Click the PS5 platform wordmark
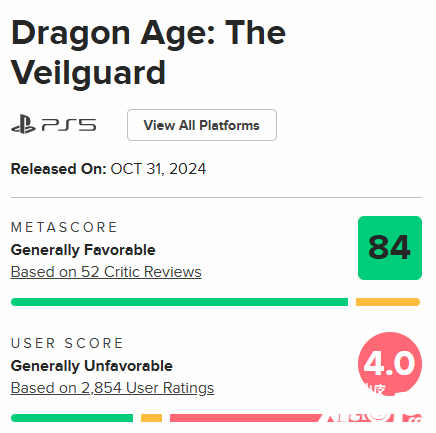The height and width of the screenshot is (433, 436). tap(69, 125)
